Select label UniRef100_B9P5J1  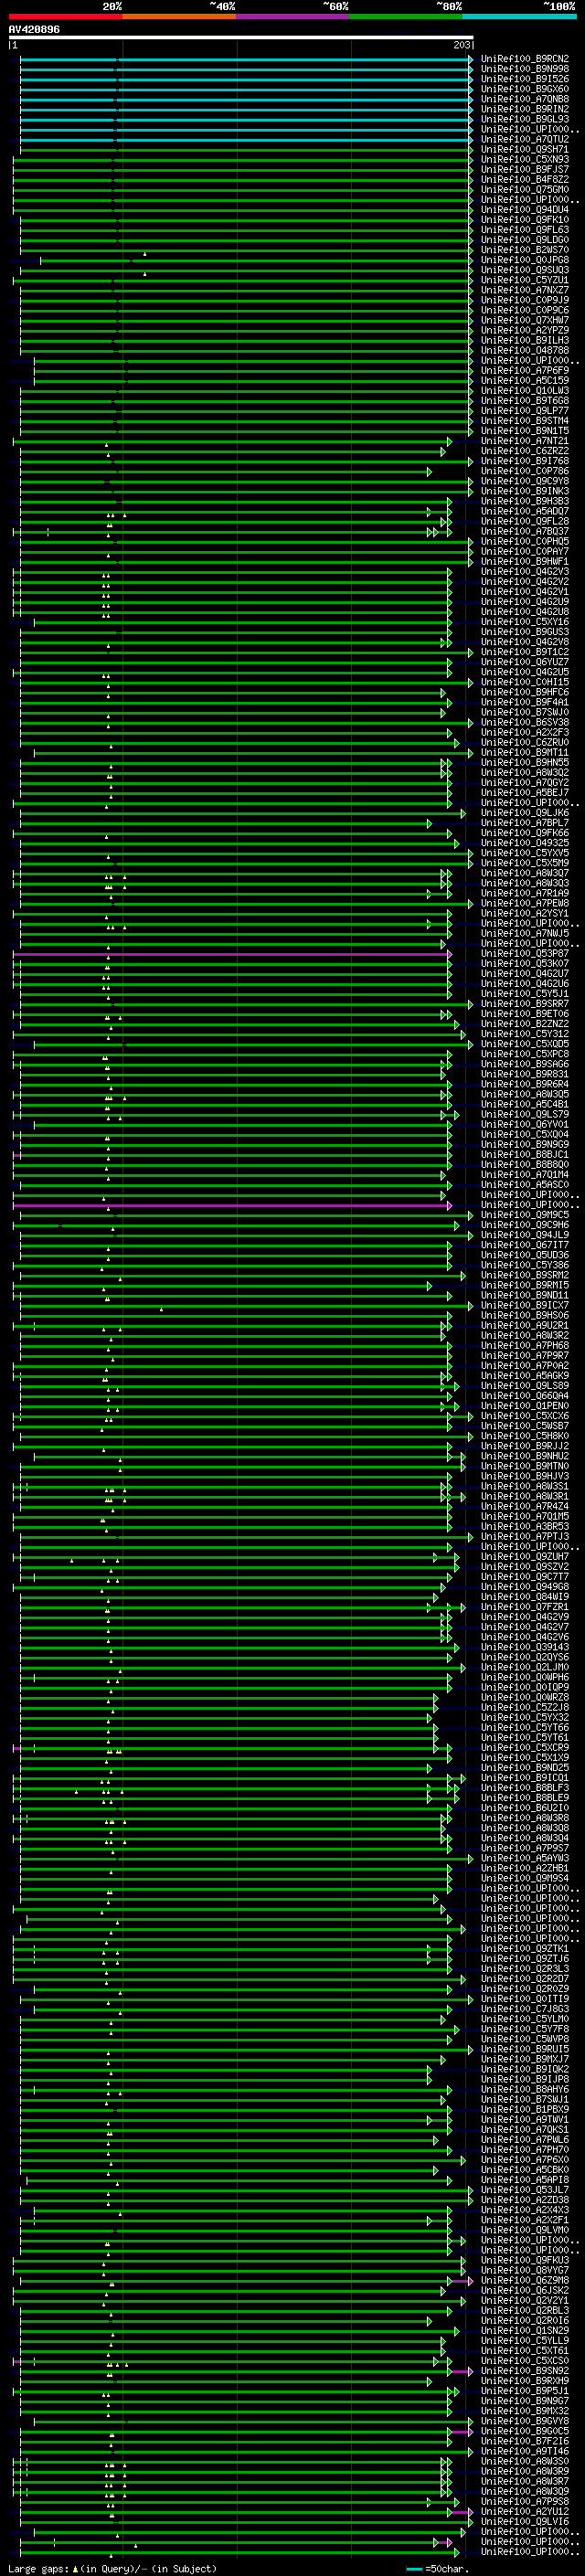525,2391
